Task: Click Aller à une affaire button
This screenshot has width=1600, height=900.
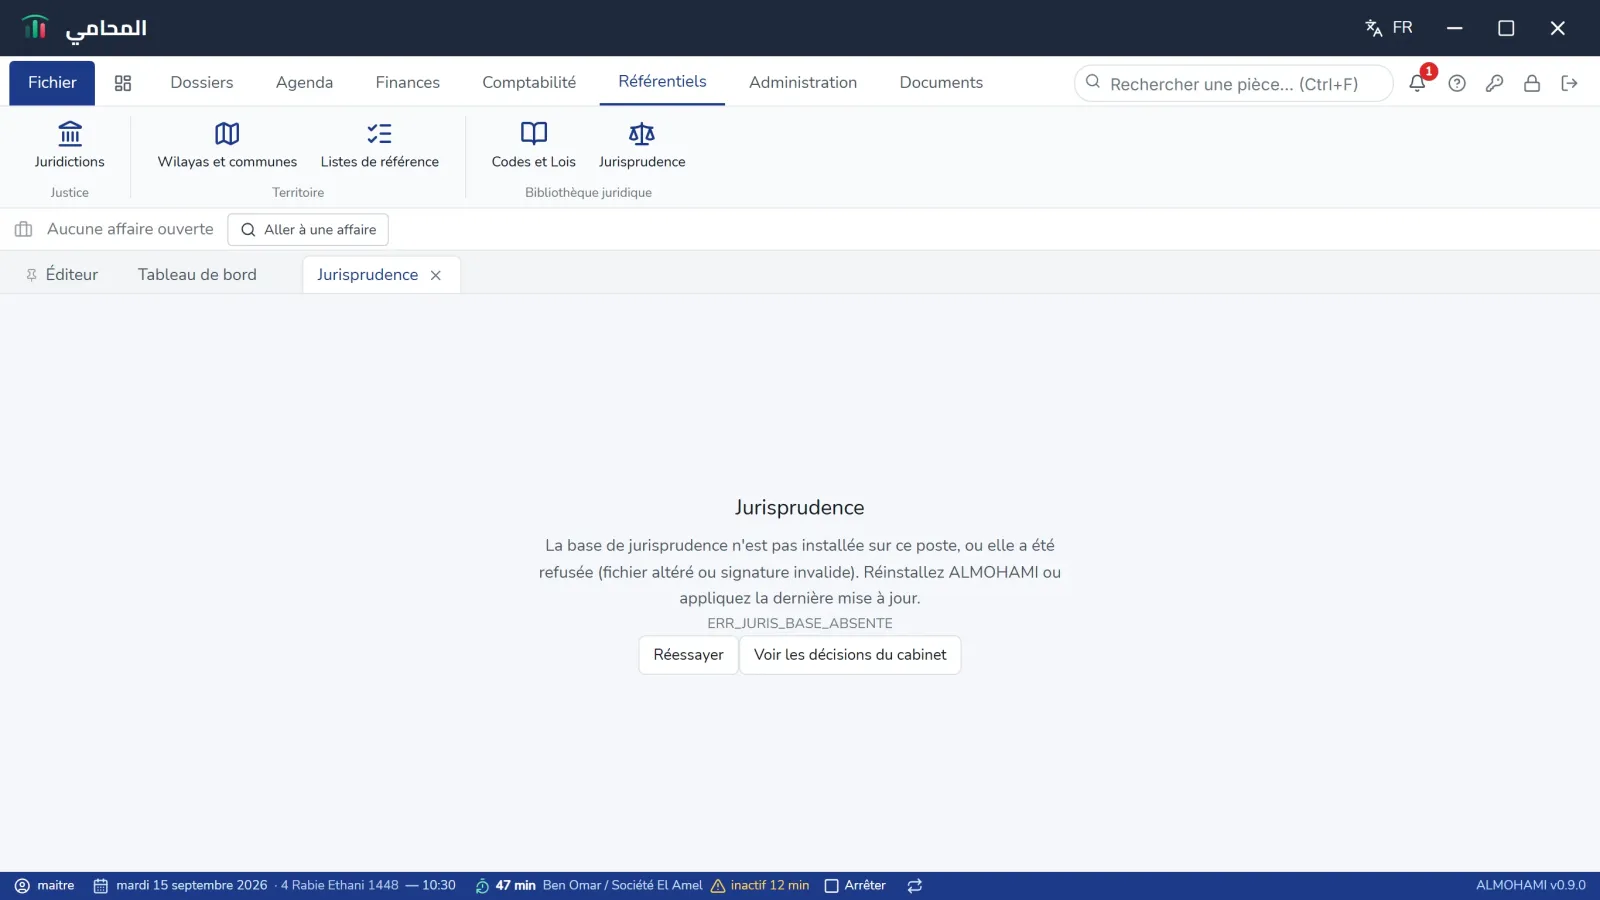Action: click(308, 230)
